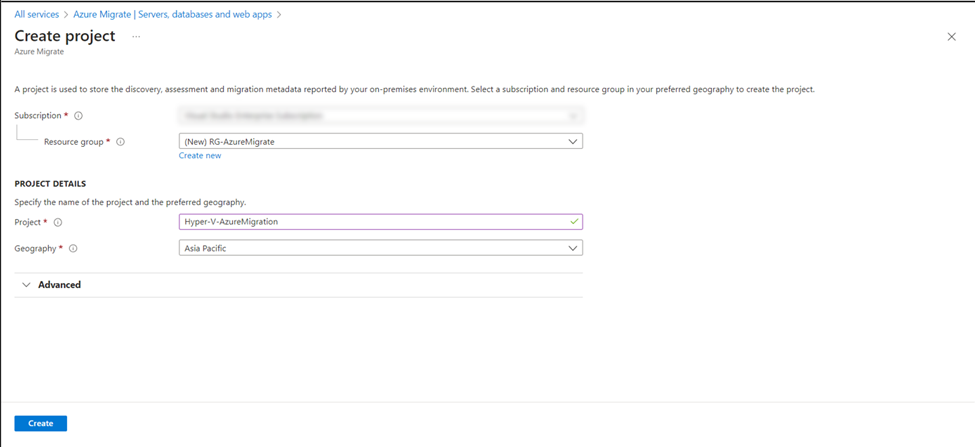975x447 pixels.
Task: Click the PROJECT DETAILS heading
Action: (50, 184)
